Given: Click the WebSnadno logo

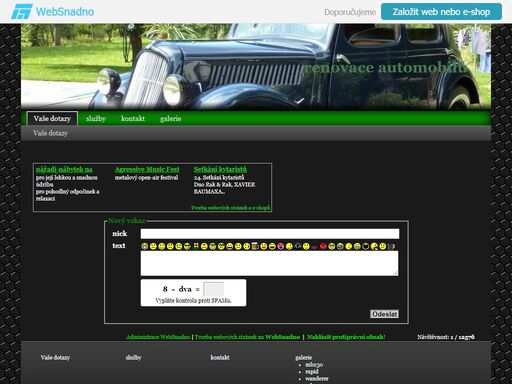Looking at the screenshot, I should tap(53, 12).
